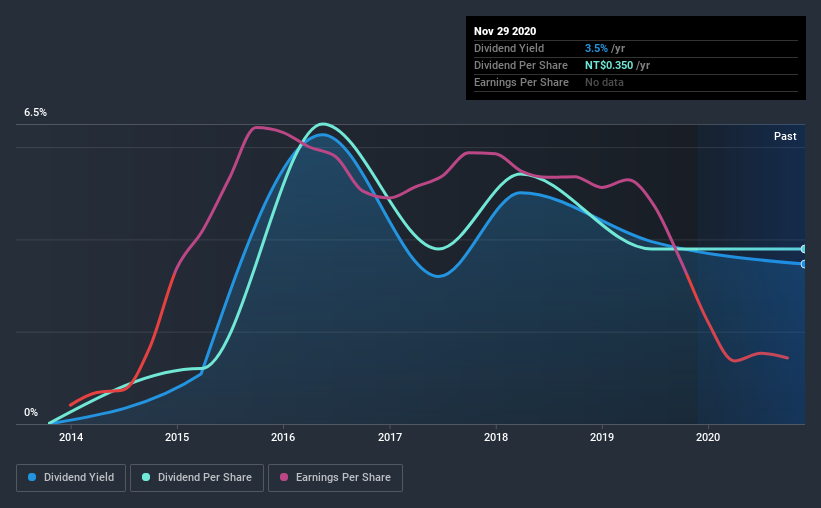This screenshot has height=508, width=821.
Task: Toggle the Earnings Per Share legend button
Action: click(336, 478)
